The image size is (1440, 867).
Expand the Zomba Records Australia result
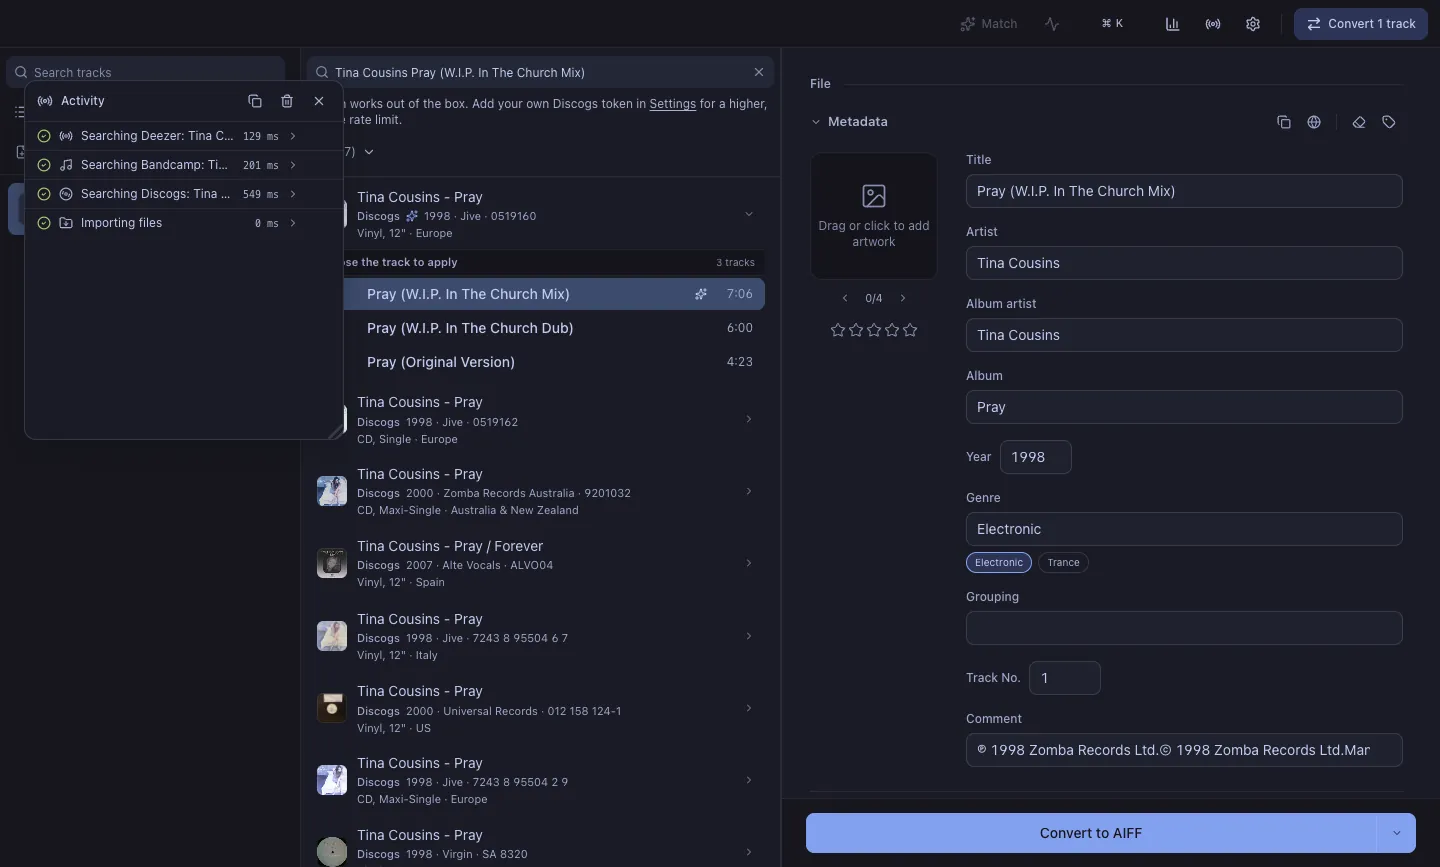(748, 491)
